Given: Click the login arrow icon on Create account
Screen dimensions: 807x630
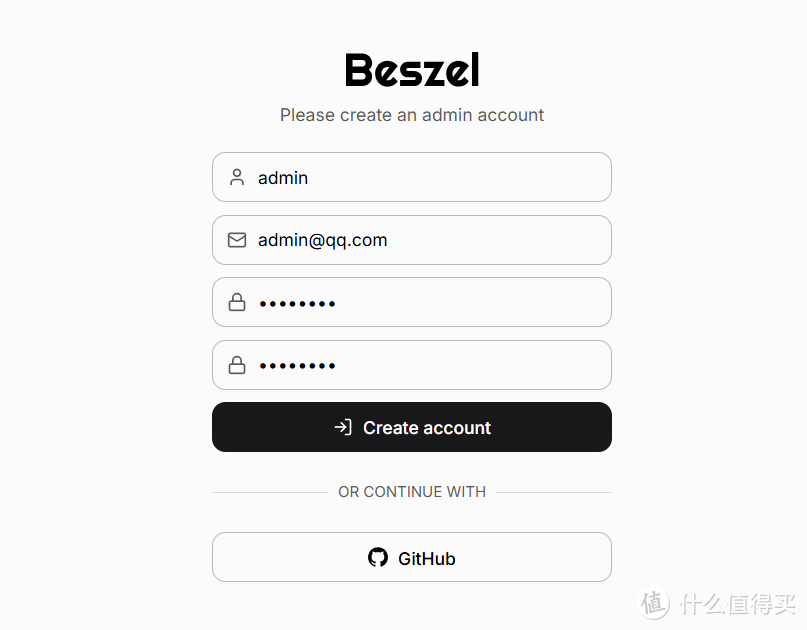Looking at the screenshot, I should coord(343,427).
